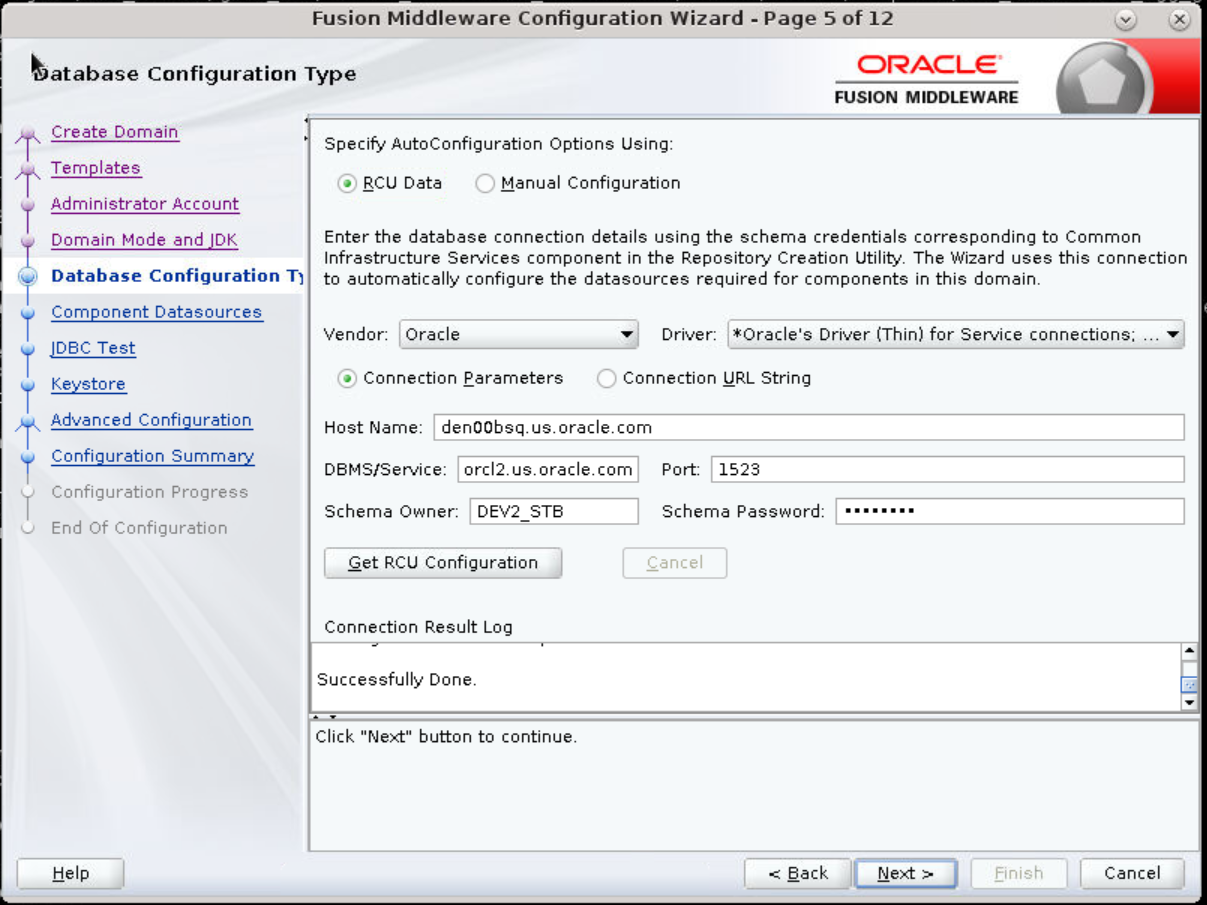The image size is (1207, 905).
Task: Go to Templates step
Action: [96, 168]
